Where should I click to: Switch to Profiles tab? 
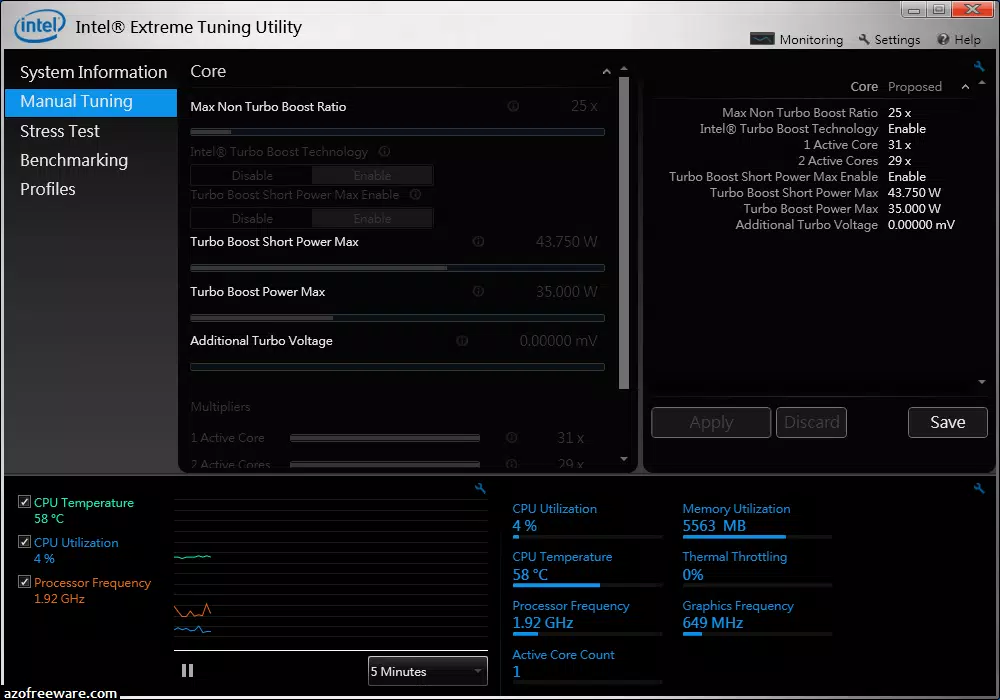tap(47, 189)
